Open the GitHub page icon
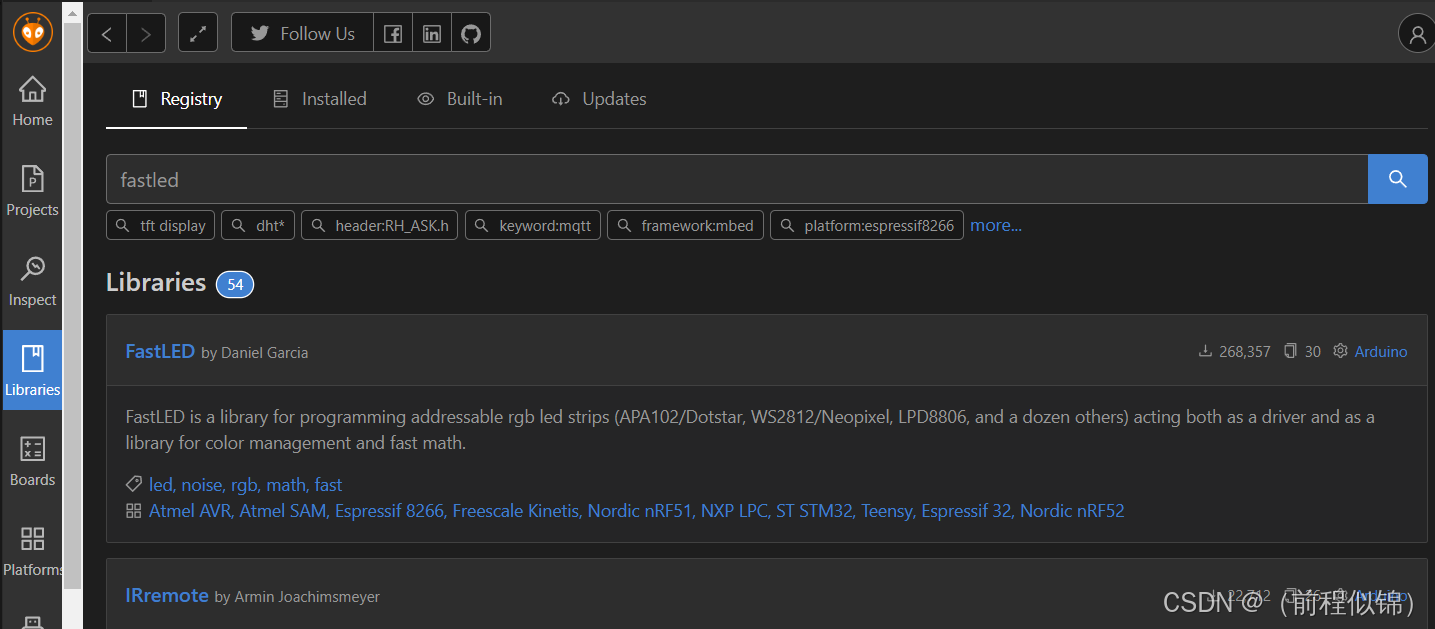The height and width of the screenshot is (629, 1435). click(x=471, y=33)
